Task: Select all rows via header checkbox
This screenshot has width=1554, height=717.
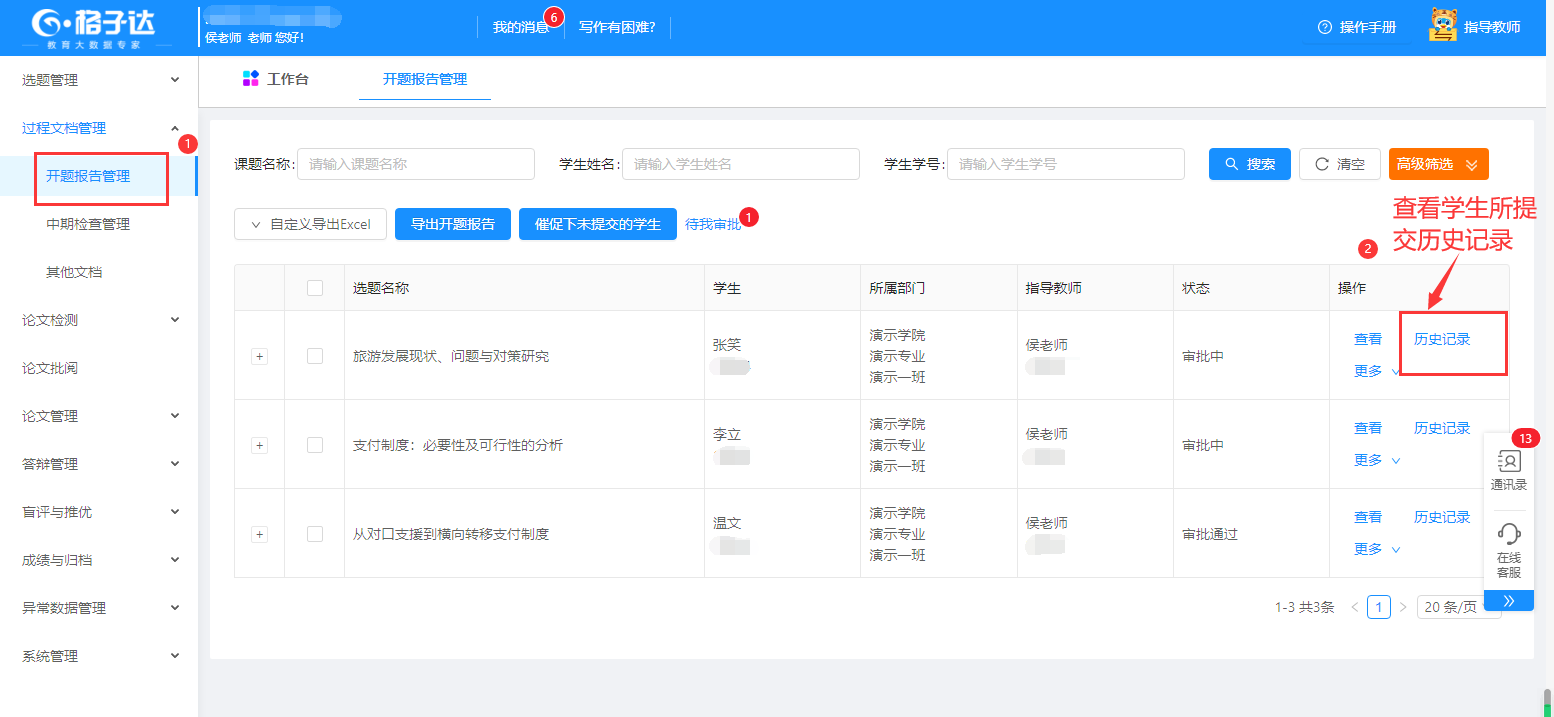Action: pos(315,288)
